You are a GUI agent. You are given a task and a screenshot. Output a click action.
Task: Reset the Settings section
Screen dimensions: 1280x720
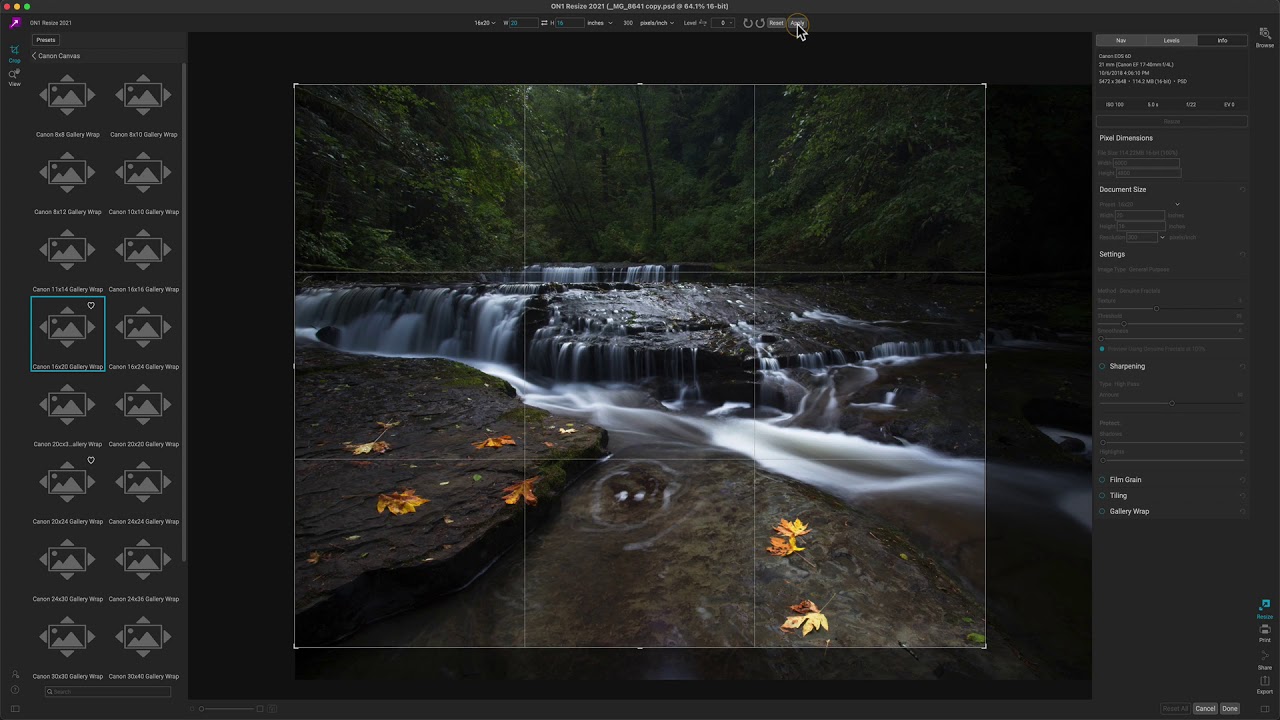pos(1243,254)
